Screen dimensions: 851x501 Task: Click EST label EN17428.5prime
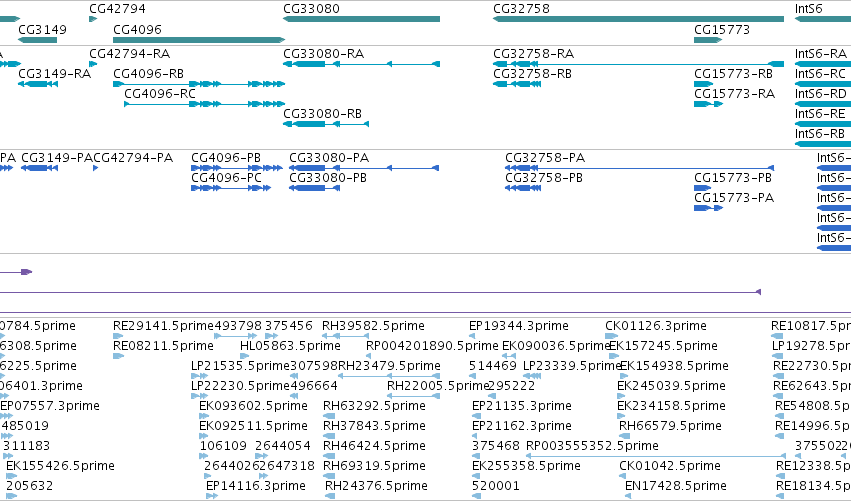point(676,487)
